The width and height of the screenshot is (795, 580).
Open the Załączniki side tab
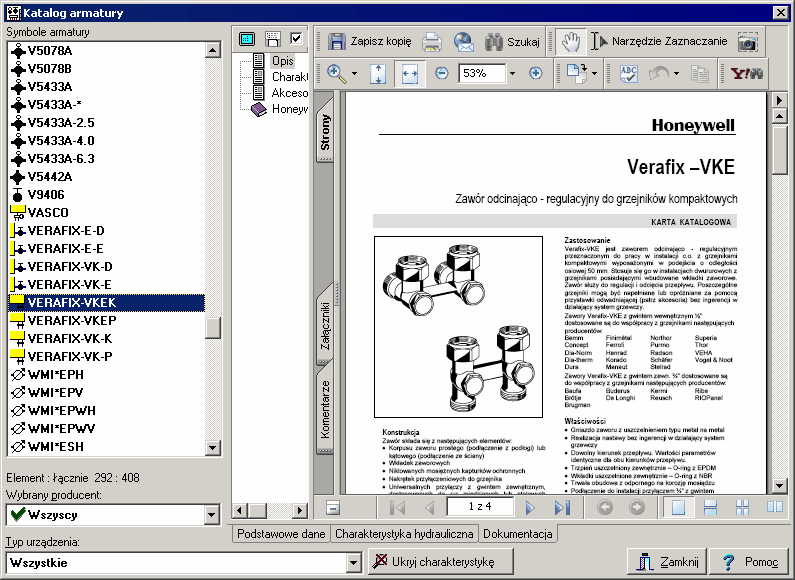(325, 325)
